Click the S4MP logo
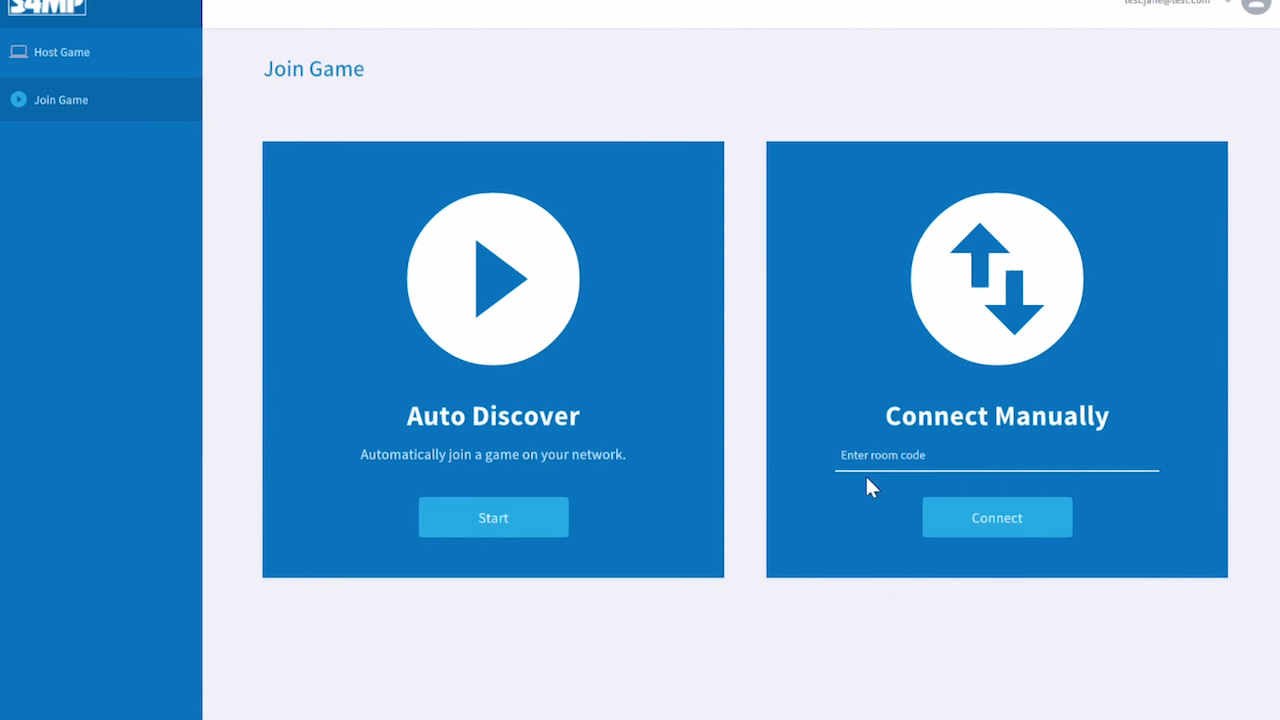The height and width of the screenshot is (720, 1280). pyautogui.click(x=47, y=7)
